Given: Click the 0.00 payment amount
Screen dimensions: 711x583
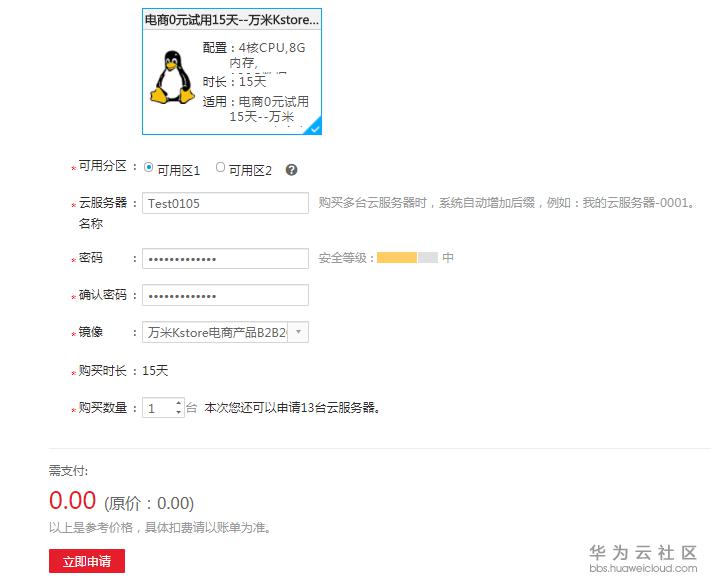Looking at the screenshot, I should pos(73,500).
